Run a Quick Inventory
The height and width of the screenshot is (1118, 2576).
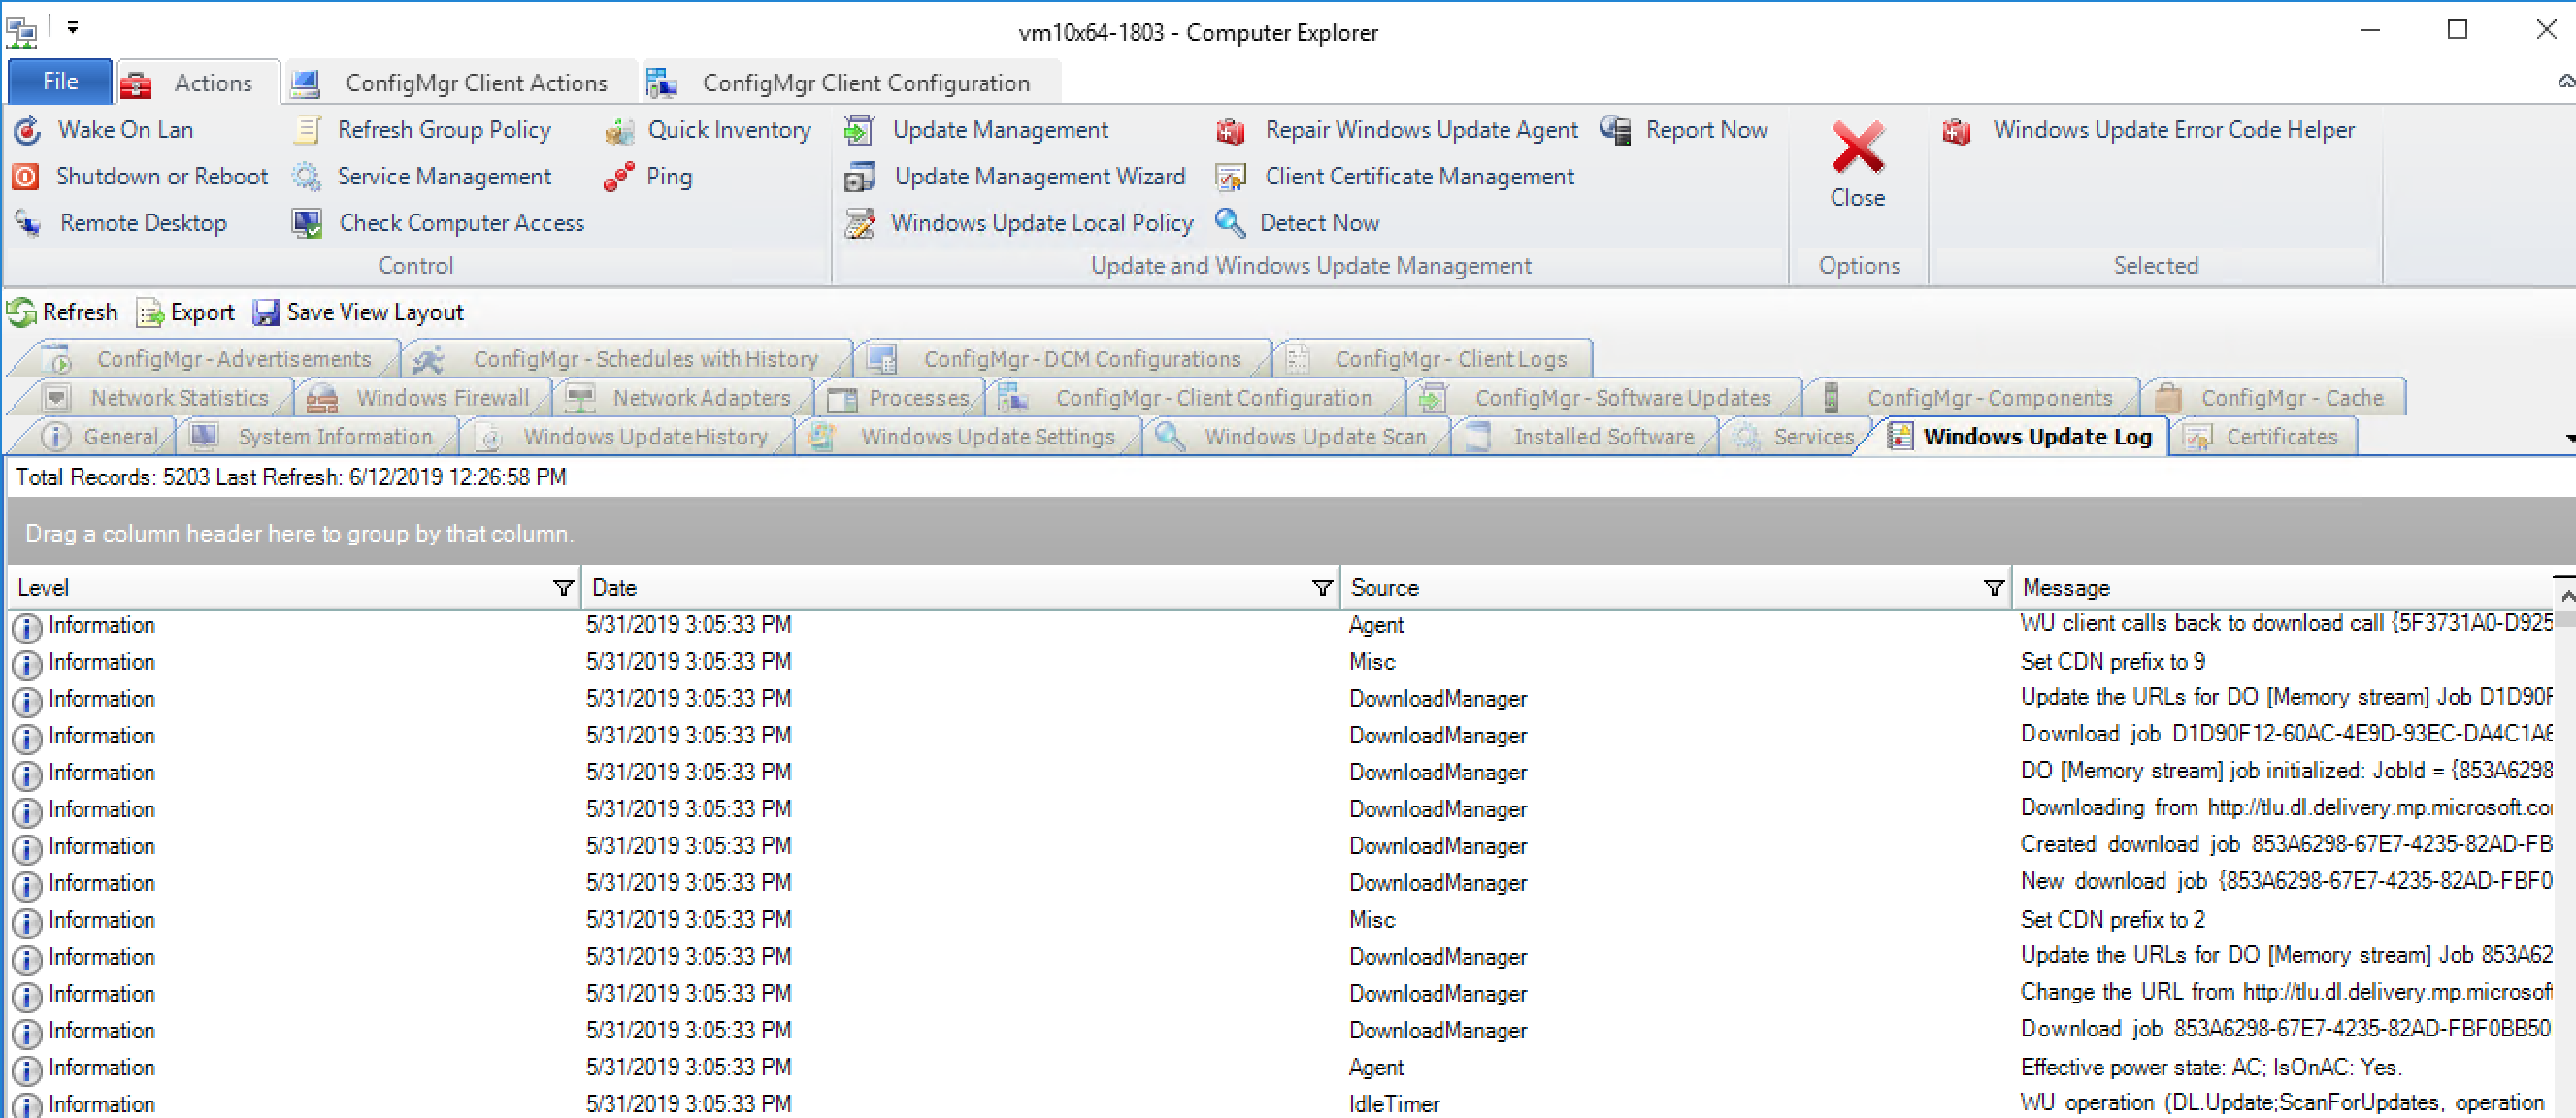[x=729, y=129]
